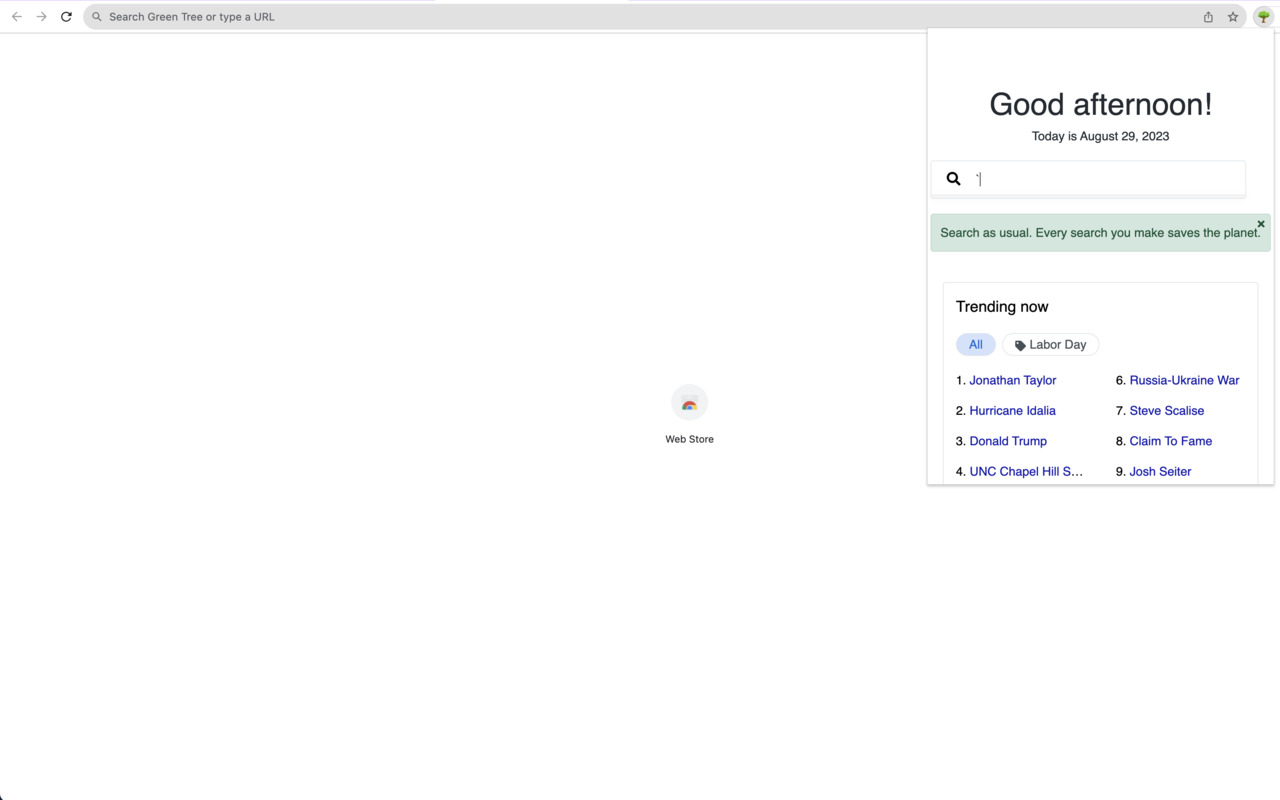The width and height of the screenshot is (1280, 800).
Task: Open Josh Seiter trending link
Action: pyautogui.click(x=1160, y=471)
